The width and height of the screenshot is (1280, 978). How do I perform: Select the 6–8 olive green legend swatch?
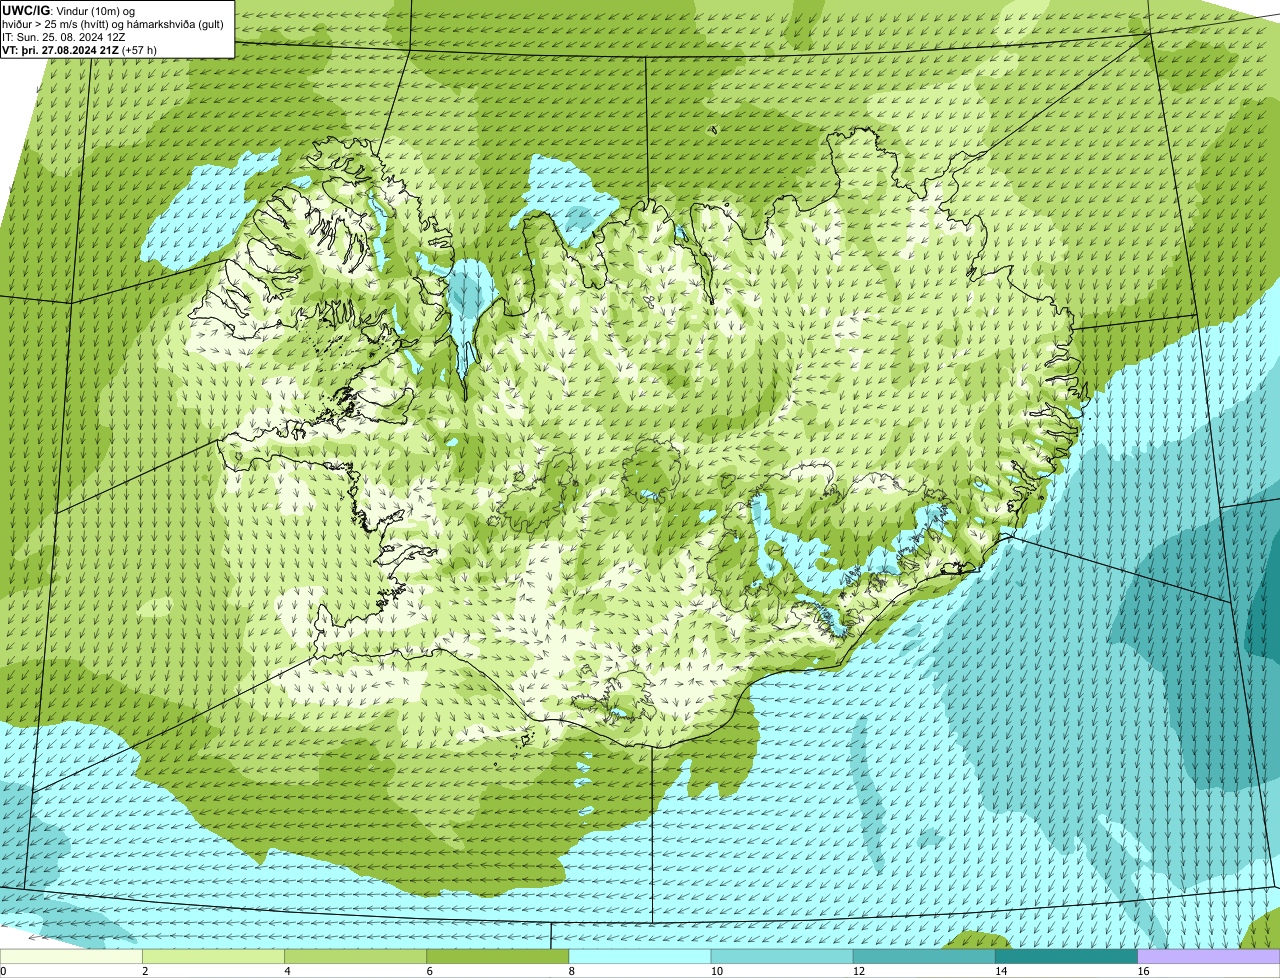coord(499,957)
